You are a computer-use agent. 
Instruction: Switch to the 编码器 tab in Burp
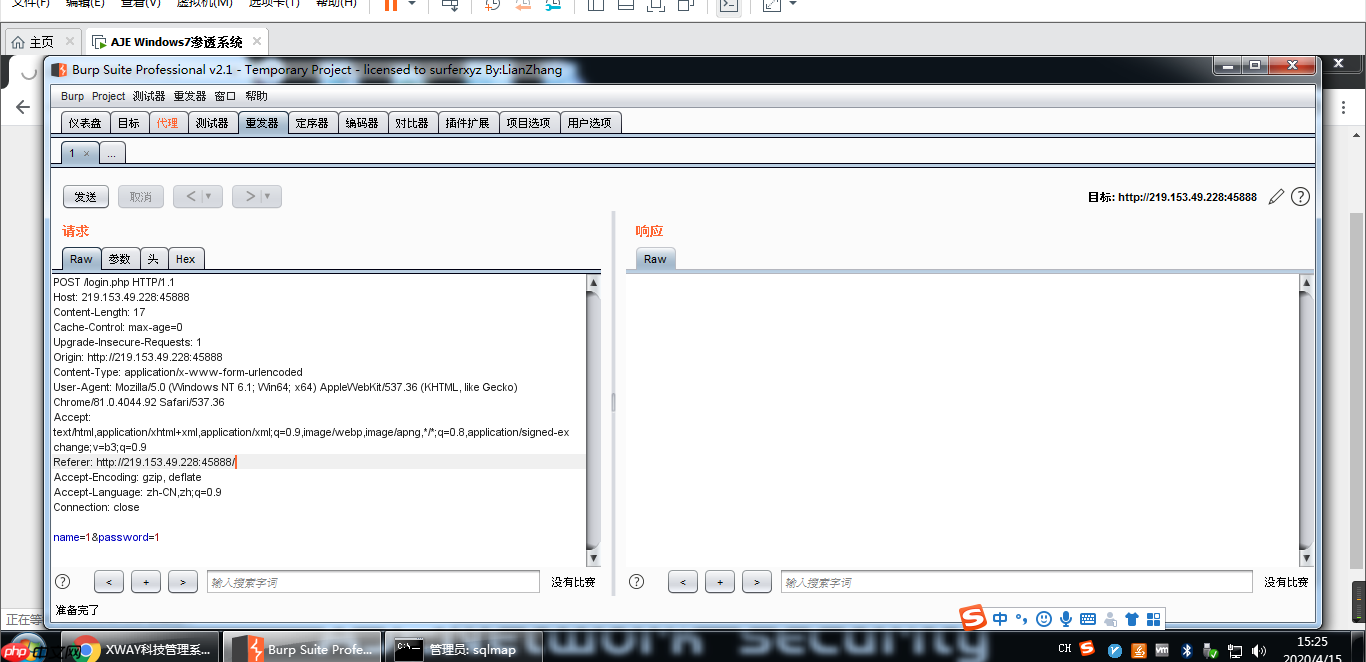(363, 121)
